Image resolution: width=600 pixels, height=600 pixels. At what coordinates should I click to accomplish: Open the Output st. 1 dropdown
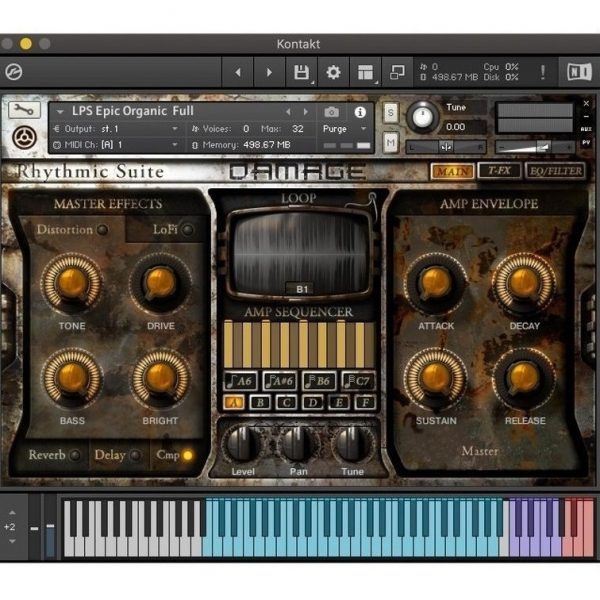pyautogui.click(x=116, y=129)
